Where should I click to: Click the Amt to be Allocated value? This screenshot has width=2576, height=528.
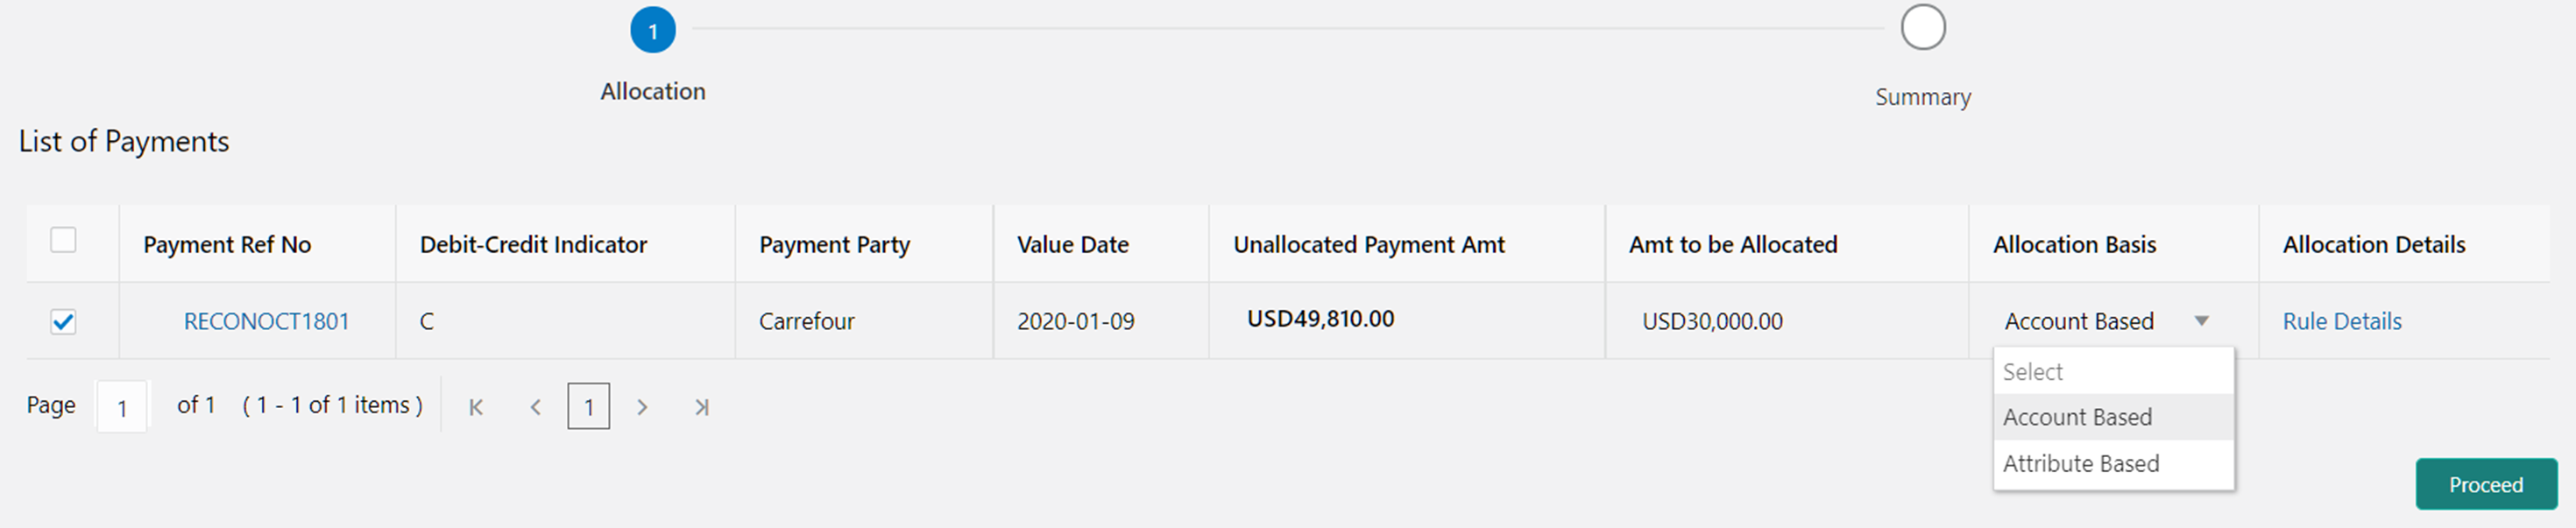[x=1712, y=321]
